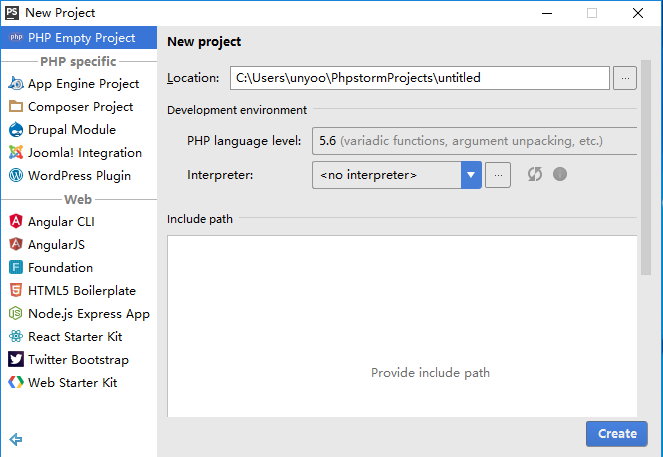Click the interpreter reload arrows icon

[x=535, y=174]
